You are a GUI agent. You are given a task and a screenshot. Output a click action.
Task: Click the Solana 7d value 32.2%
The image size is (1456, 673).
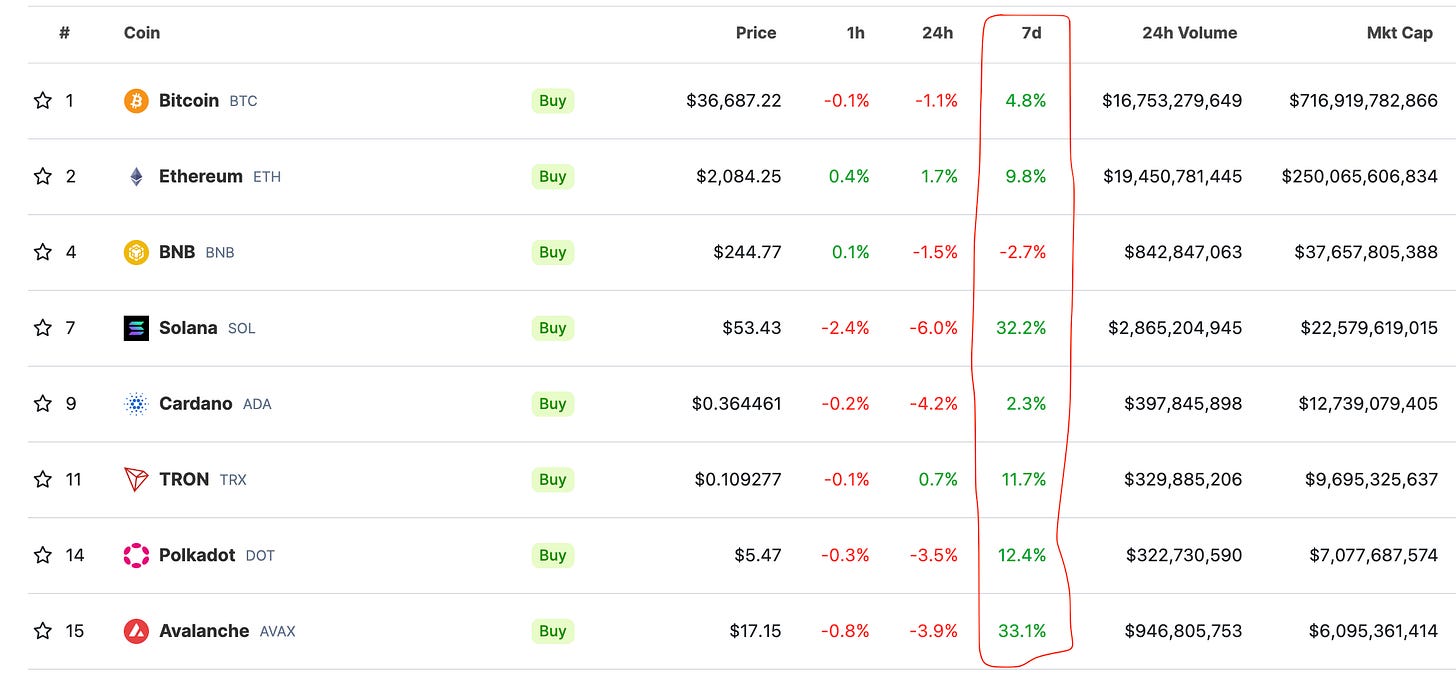click(x=1021, y=328)
